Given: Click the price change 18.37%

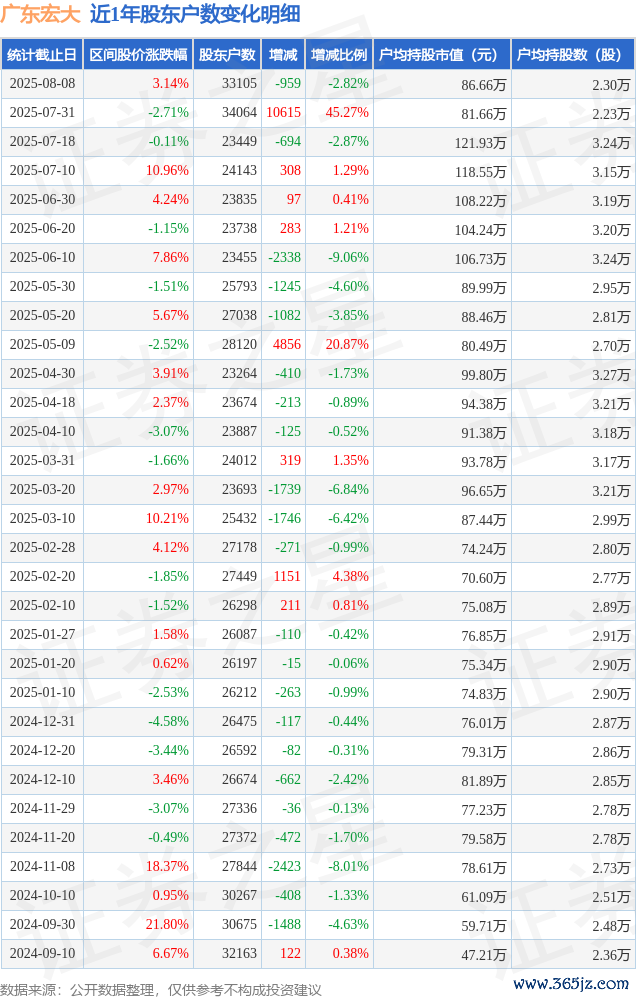Looking at the screenshot, I should pos(167,866).
